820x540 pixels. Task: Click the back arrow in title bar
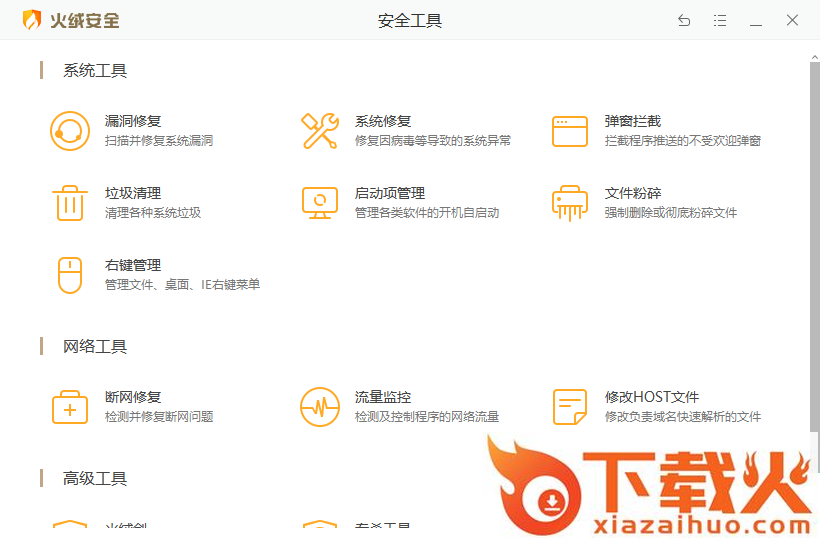point(684,20)
